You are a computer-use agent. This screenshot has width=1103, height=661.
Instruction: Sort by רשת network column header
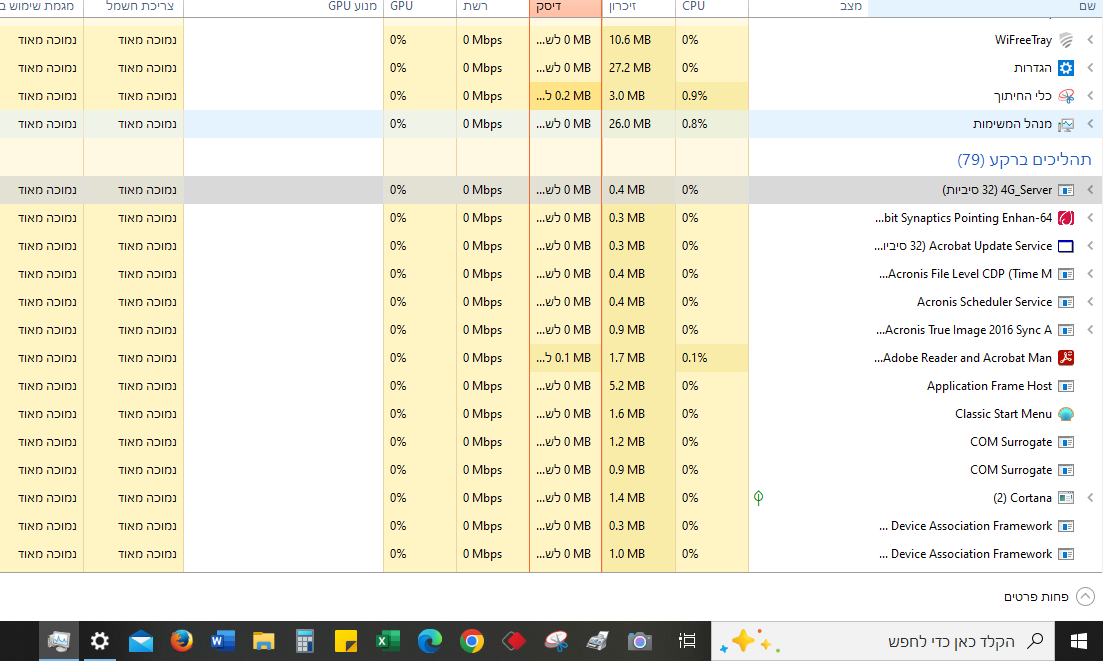(x=492, y=8)
